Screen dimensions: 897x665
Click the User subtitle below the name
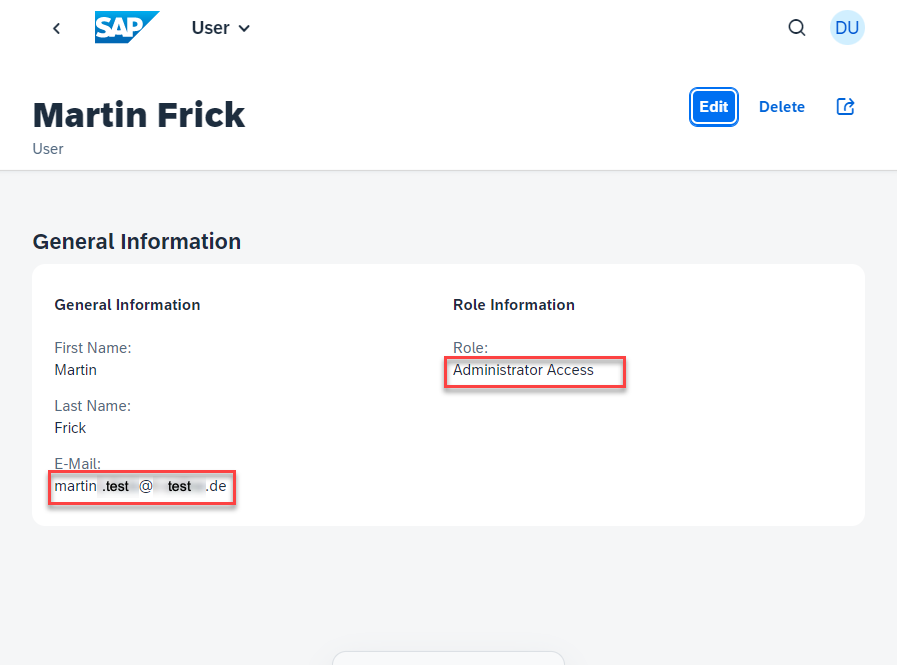pos(48,149)
